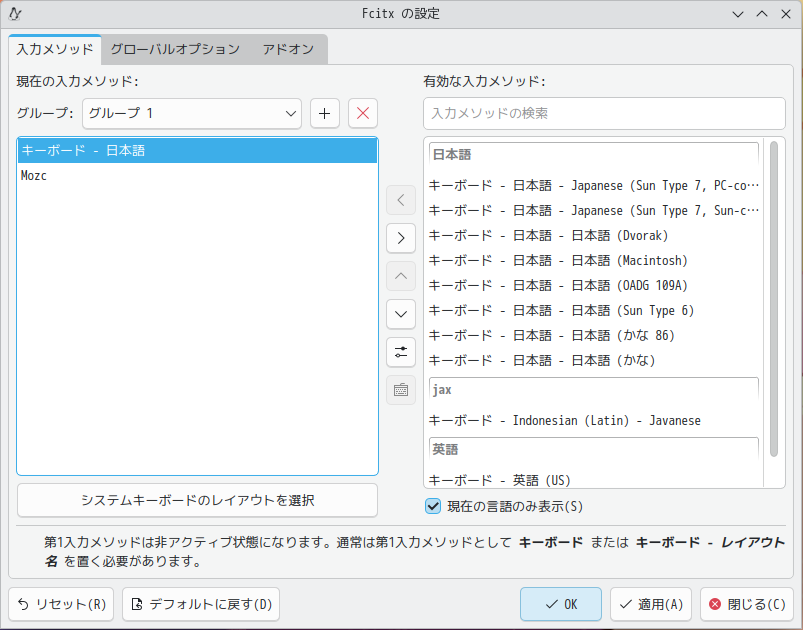Image resolution: width=803 pixels, height=630 pixels.
Task: Click the jax group header
Action: coord(593,390)
